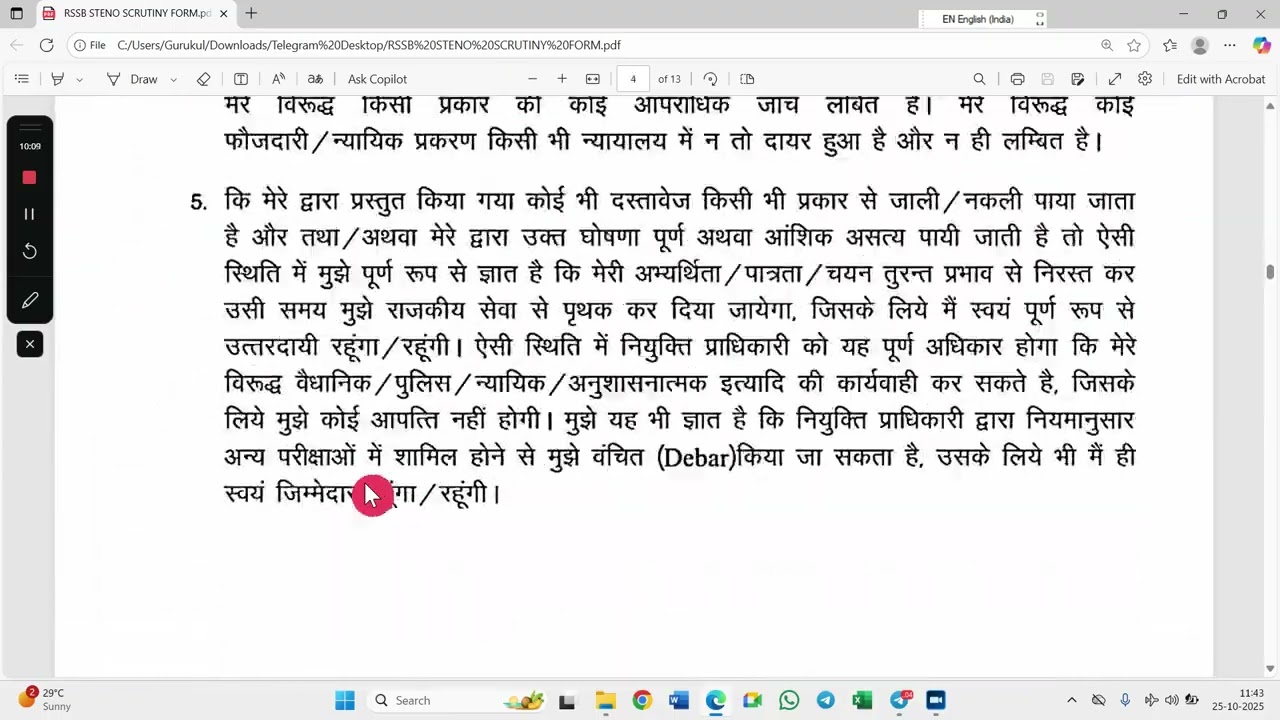This screenshot has height=720, width=1280.
Task: Click the address bar zoom icon
Action: (1107, 45)
